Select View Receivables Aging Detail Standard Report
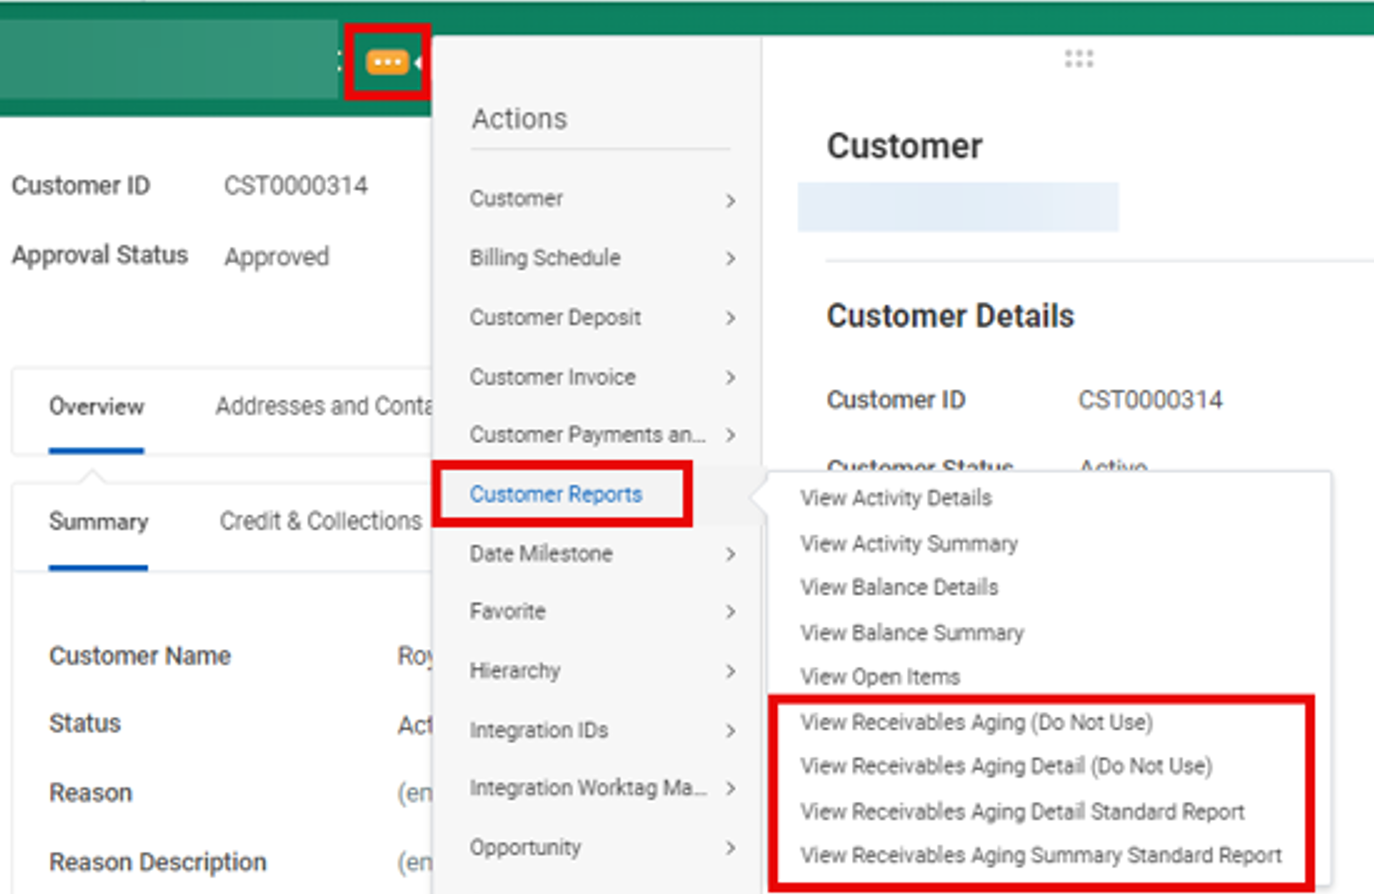The width and height of the screenshot is (1374, 894). click(x=1022, y=812)
